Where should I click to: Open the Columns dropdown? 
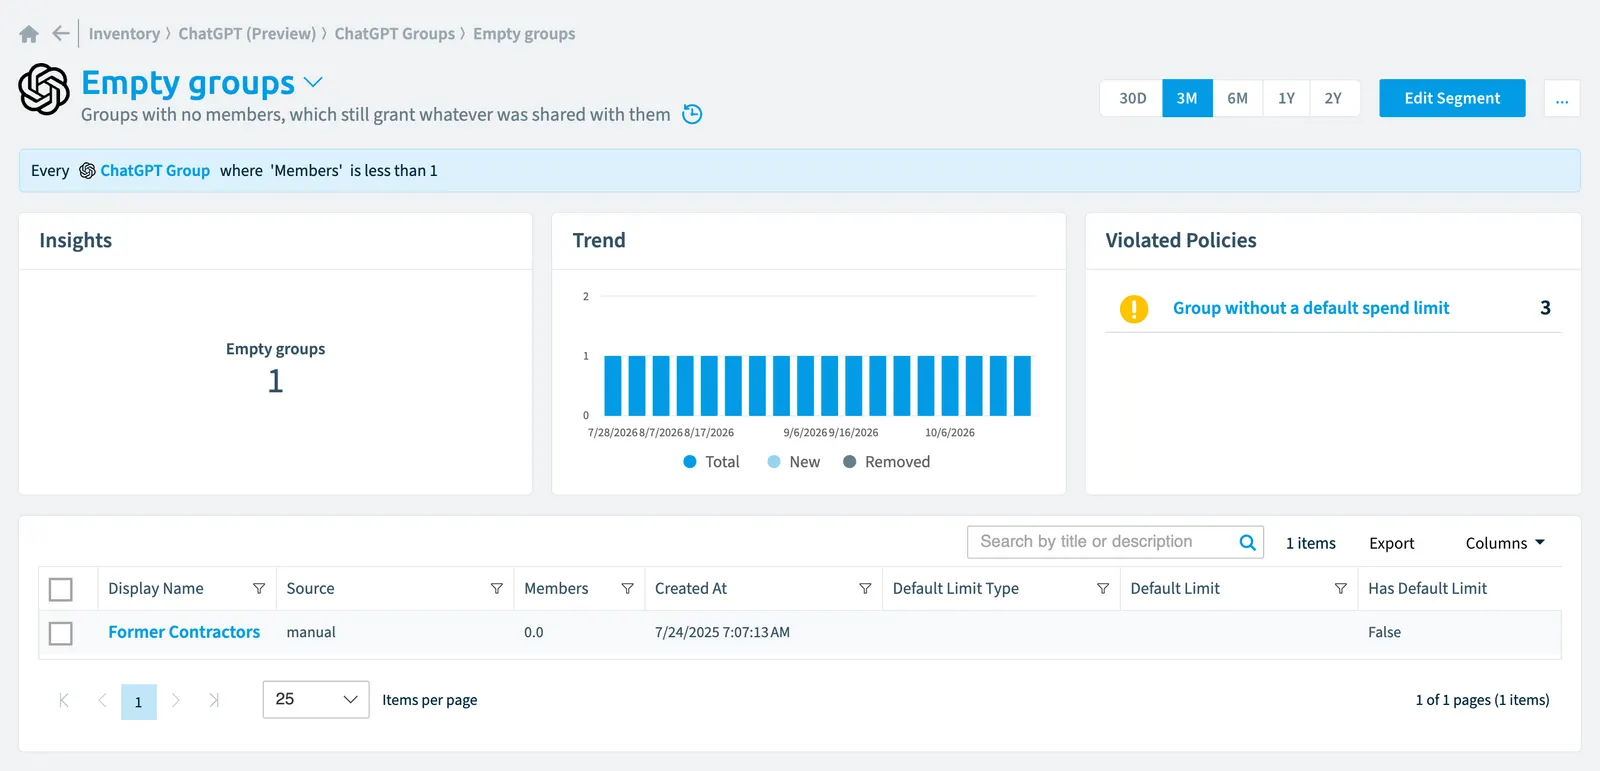1505,543
